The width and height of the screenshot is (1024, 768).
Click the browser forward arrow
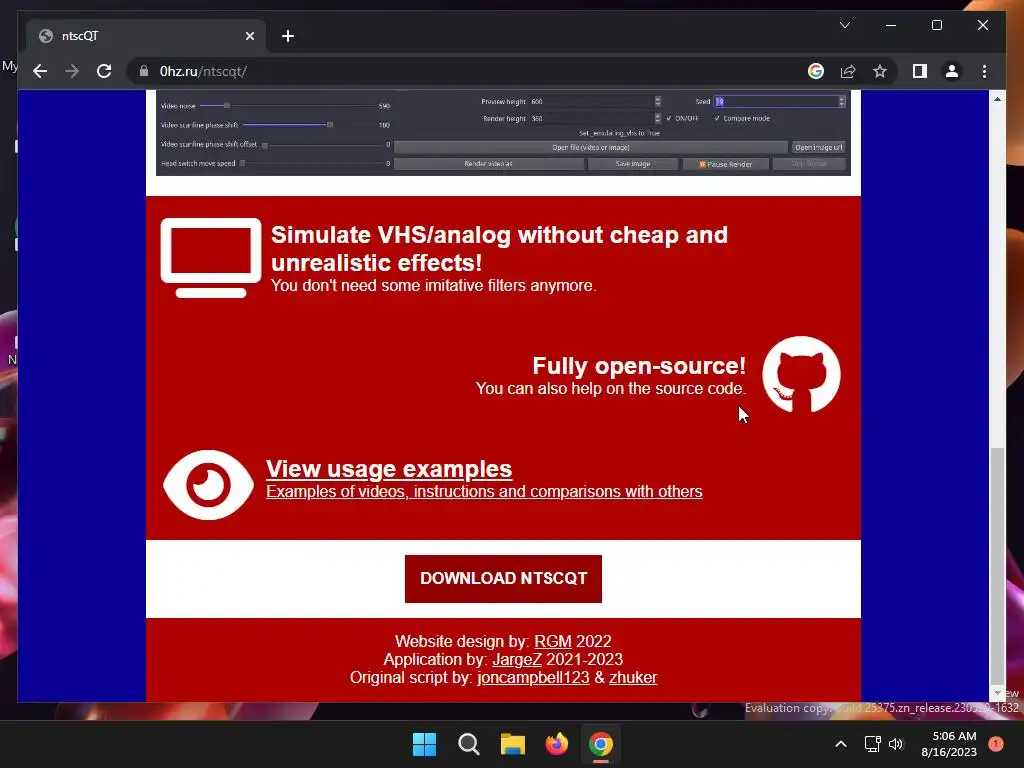[x=72, y=71]
